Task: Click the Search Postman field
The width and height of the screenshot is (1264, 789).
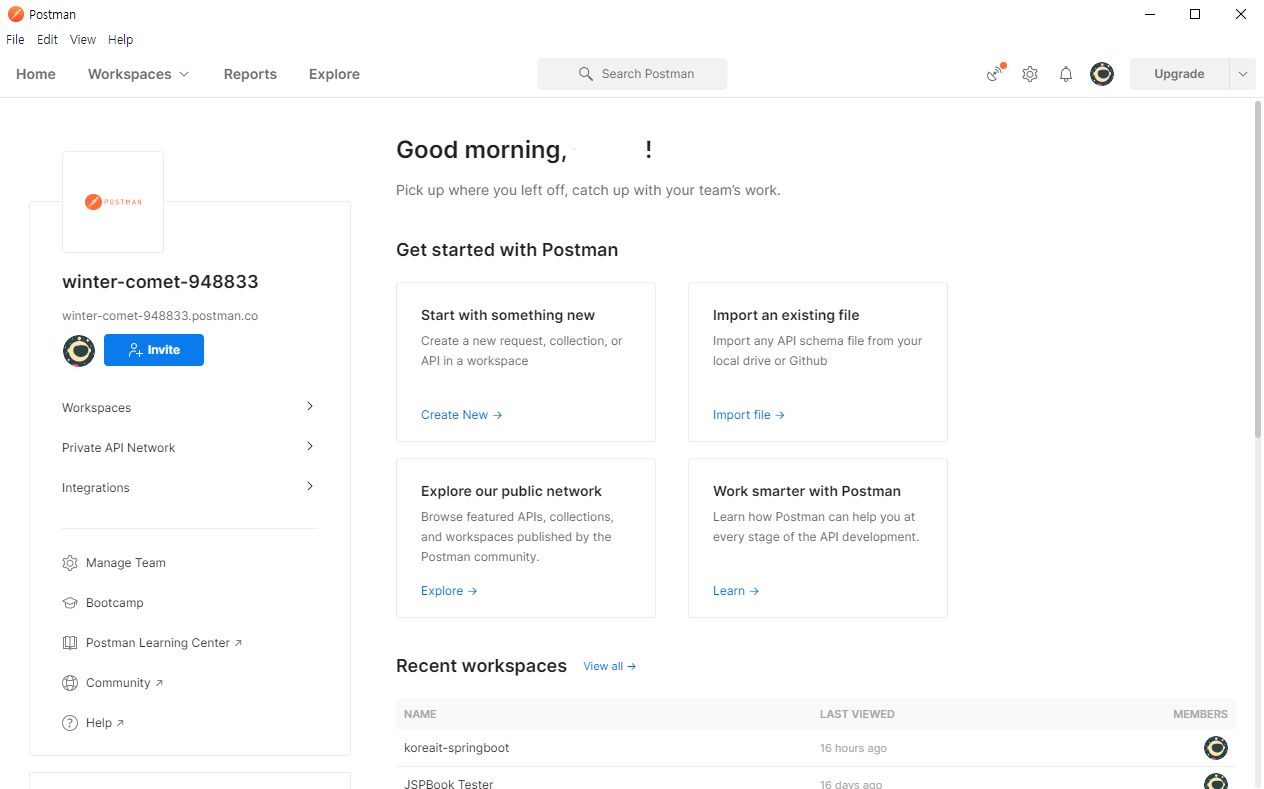Action: click(x=632, y=74)
